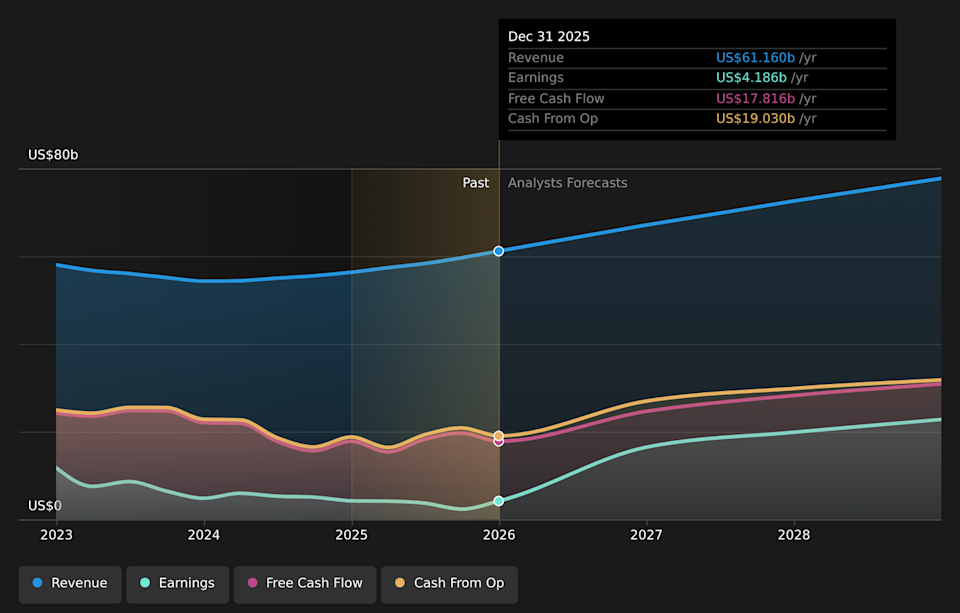The width and height of the screenshot is (960, 613).
Task: Toggle the Revenue series legend button
Action: click(70, 583)
